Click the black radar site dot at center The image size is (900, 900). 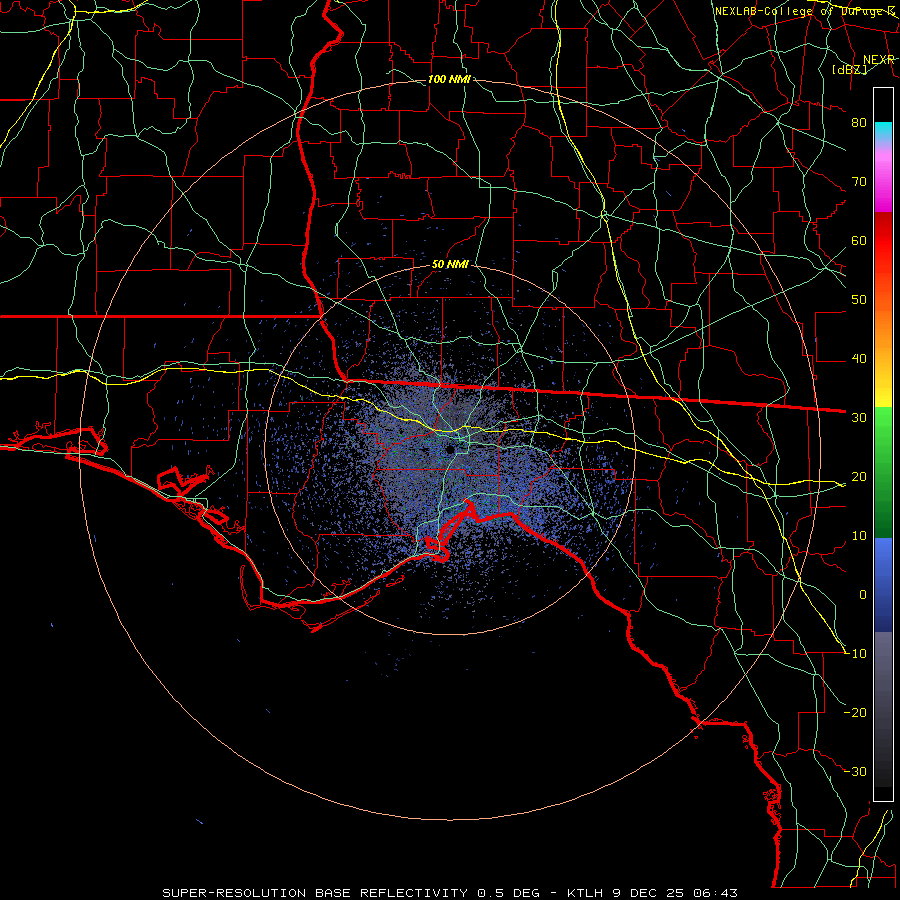[x=450, y=449]
